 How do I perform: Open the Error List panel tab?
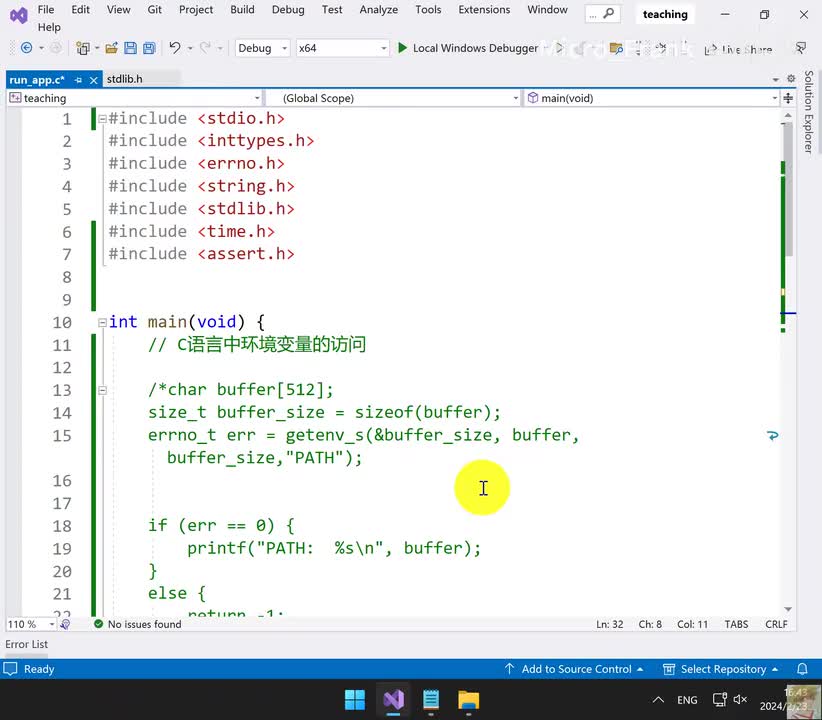click(26, 644)
